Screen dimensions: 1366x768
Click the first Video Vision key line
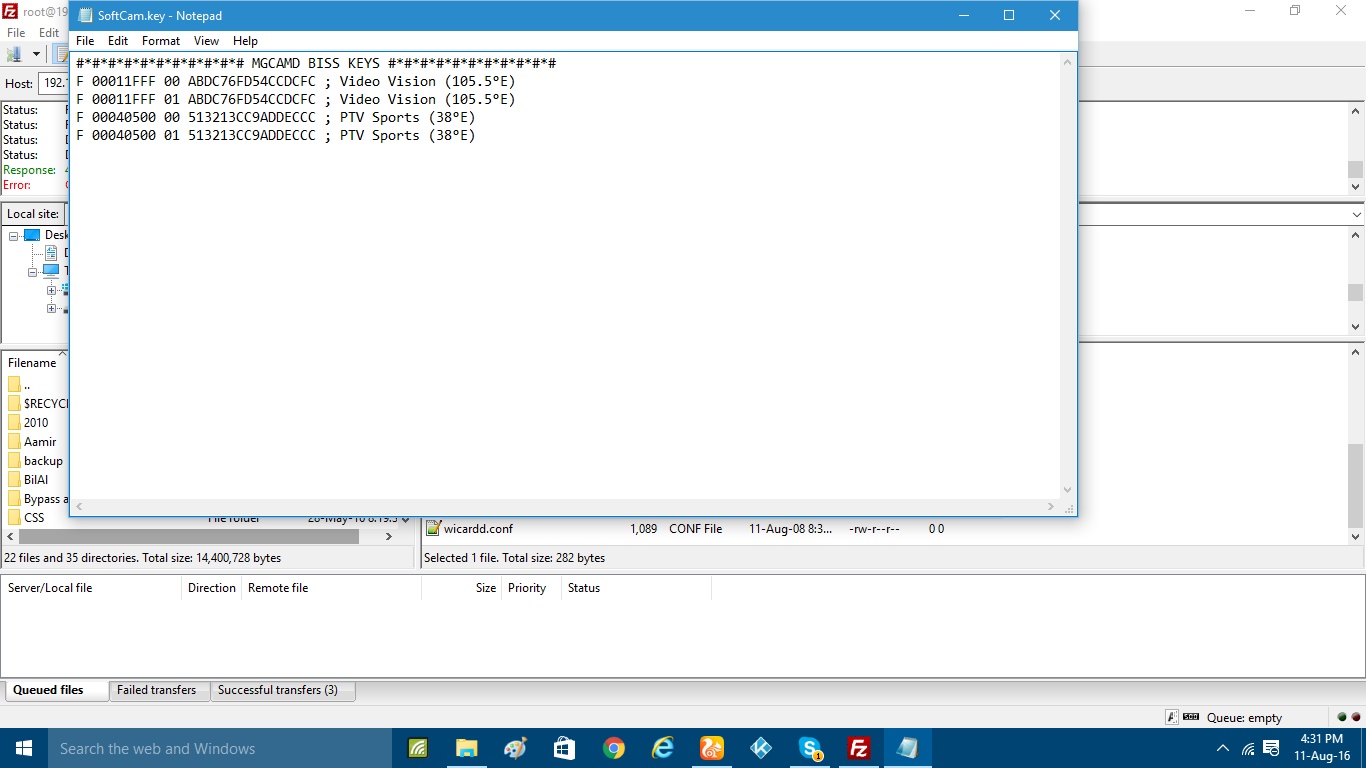click(296, 81)
